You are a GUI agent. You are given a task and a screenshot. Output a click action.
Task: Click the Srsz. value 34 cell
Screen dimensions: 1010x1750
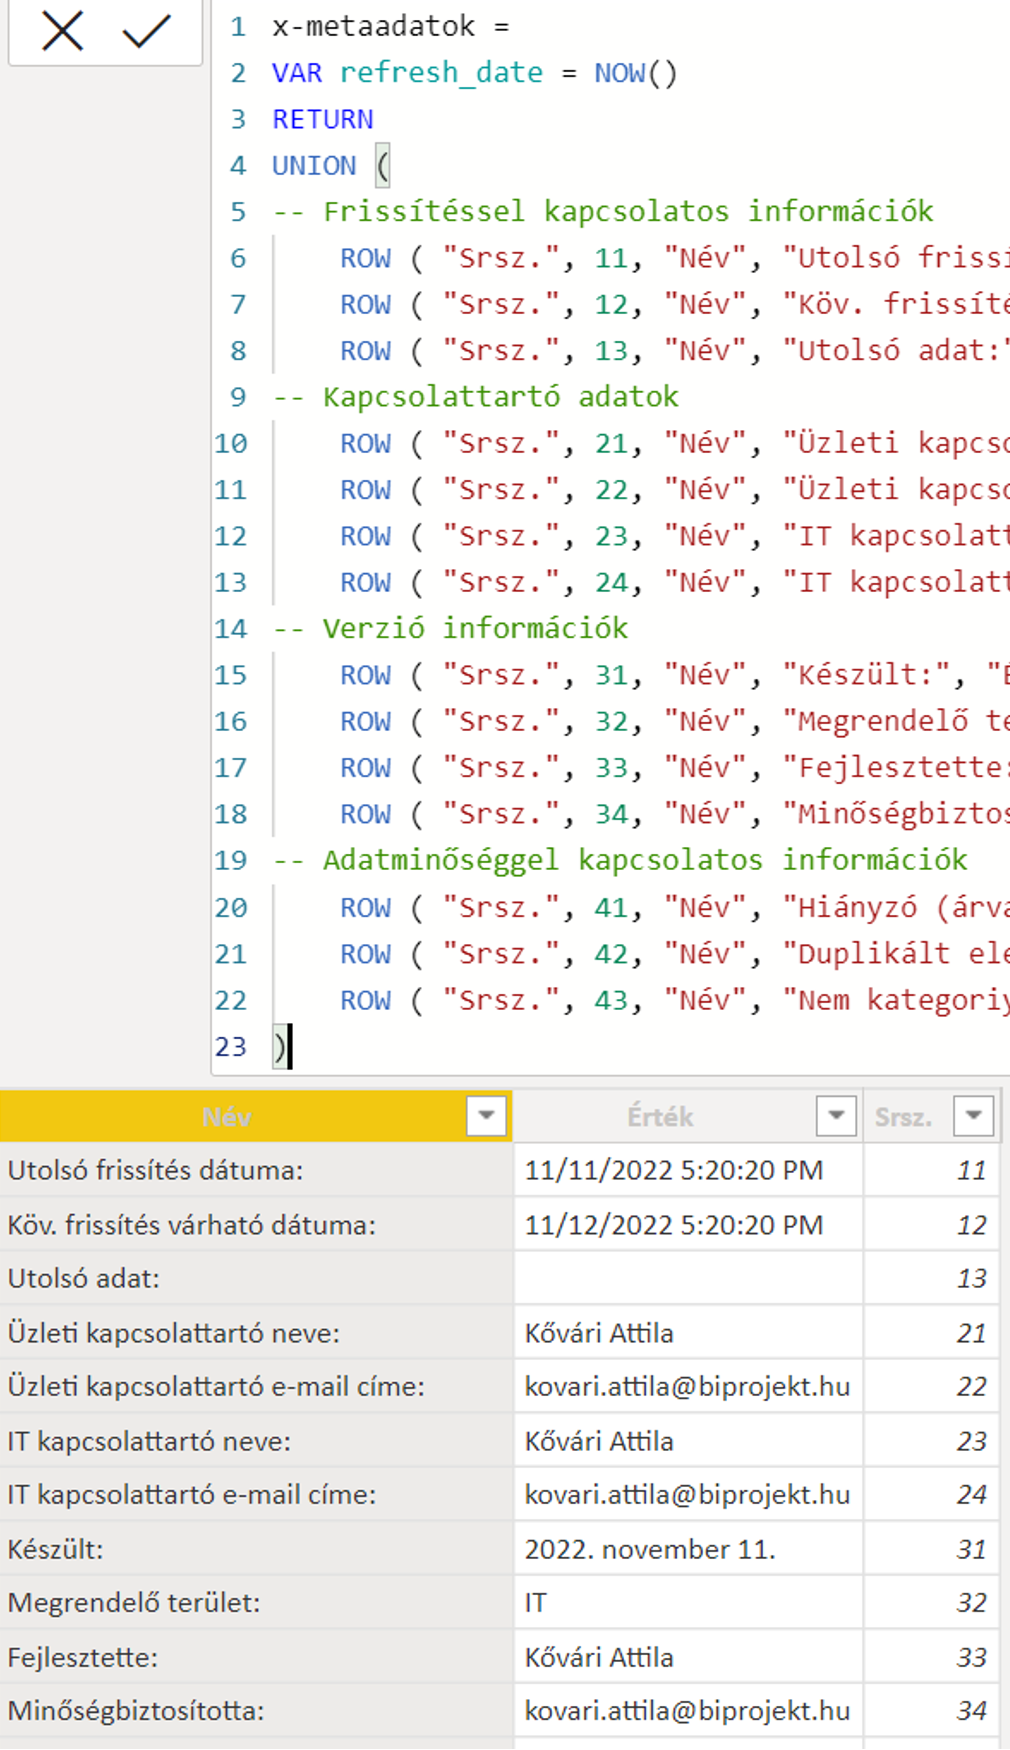tap(971, 1711)
